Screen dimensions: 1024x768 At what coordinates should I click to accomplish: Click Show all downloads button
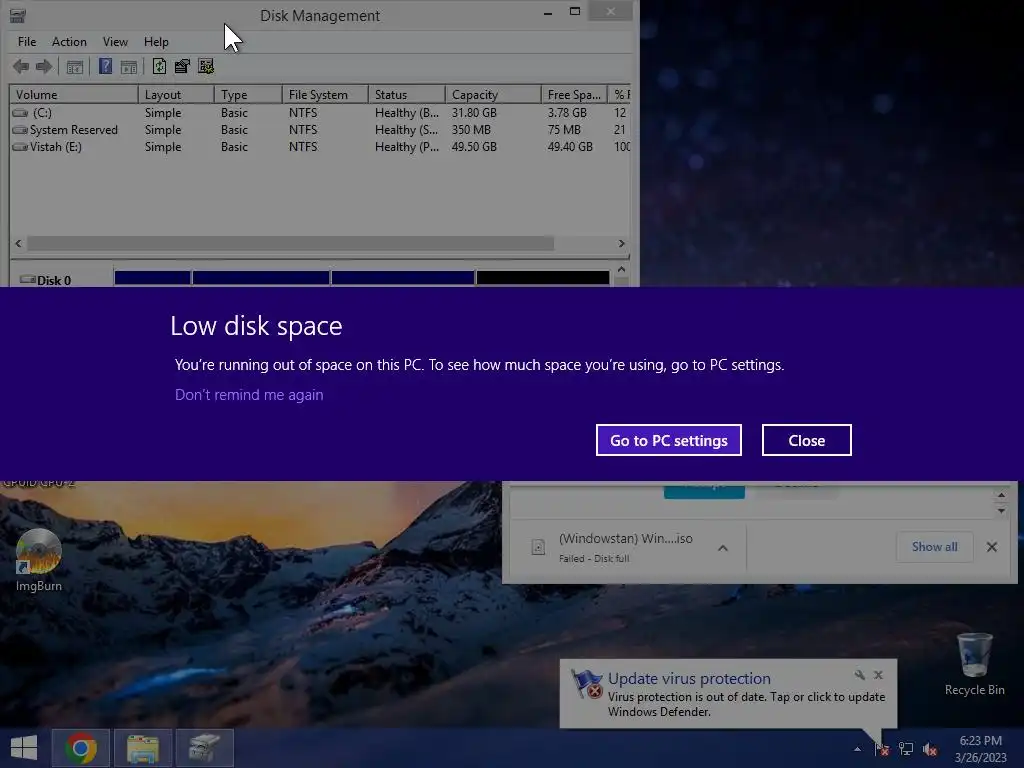pyautogui.click(x=935, y=547)
